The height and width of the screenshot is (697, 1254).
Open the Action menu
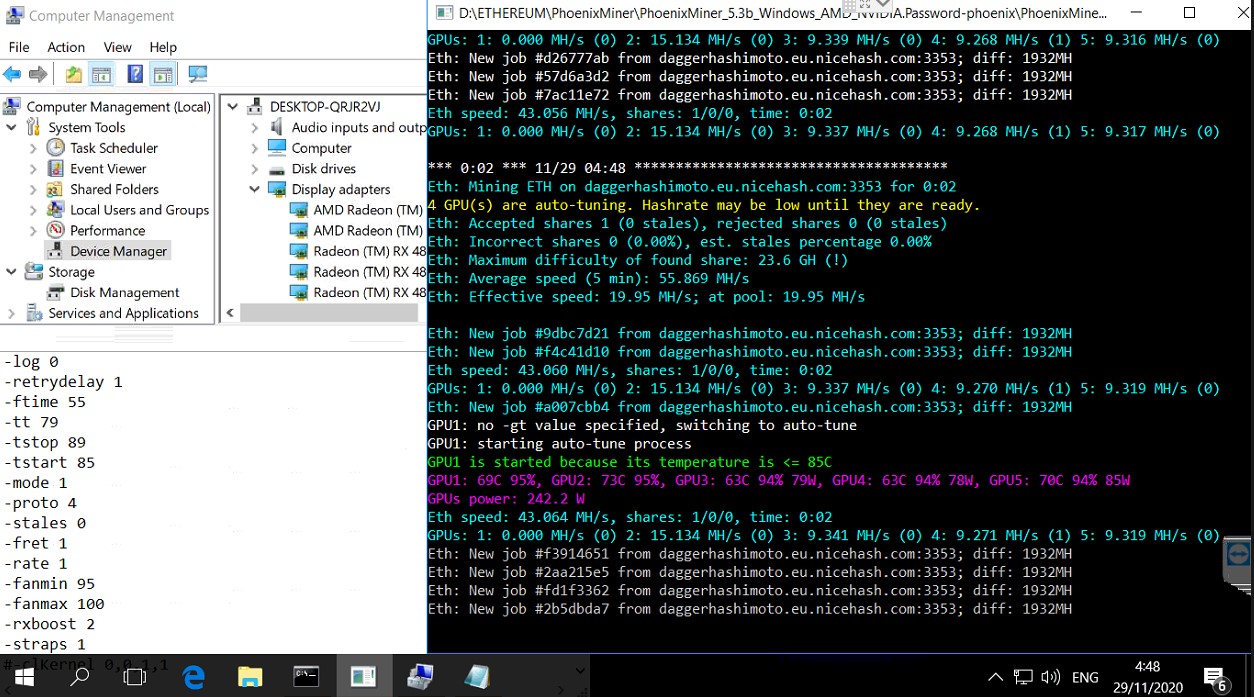tap(66, 47)
